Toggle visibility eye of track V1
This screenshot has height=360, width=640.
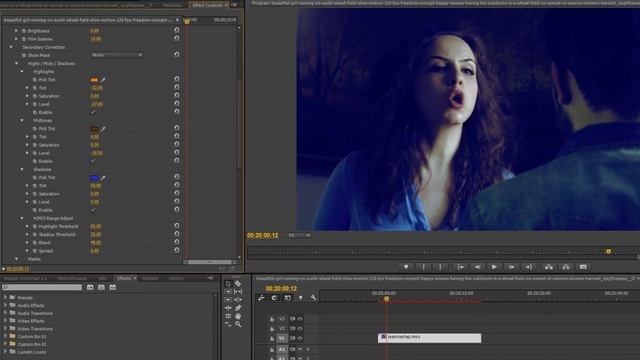(300, 338)
